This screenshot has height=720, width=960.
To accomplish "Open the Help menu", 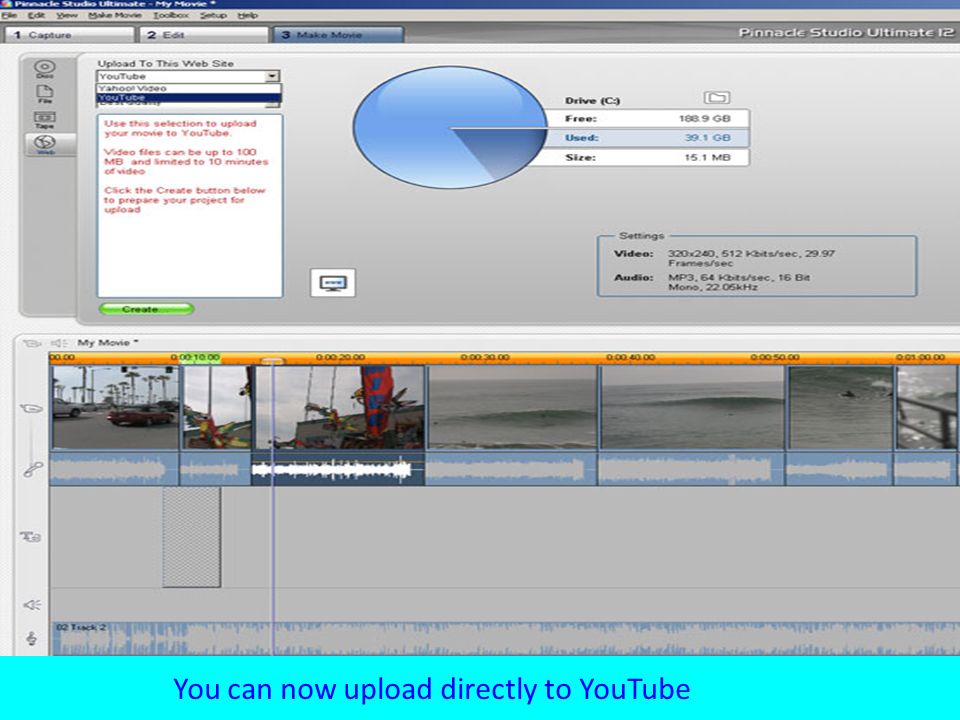I will tap(247, 15).
